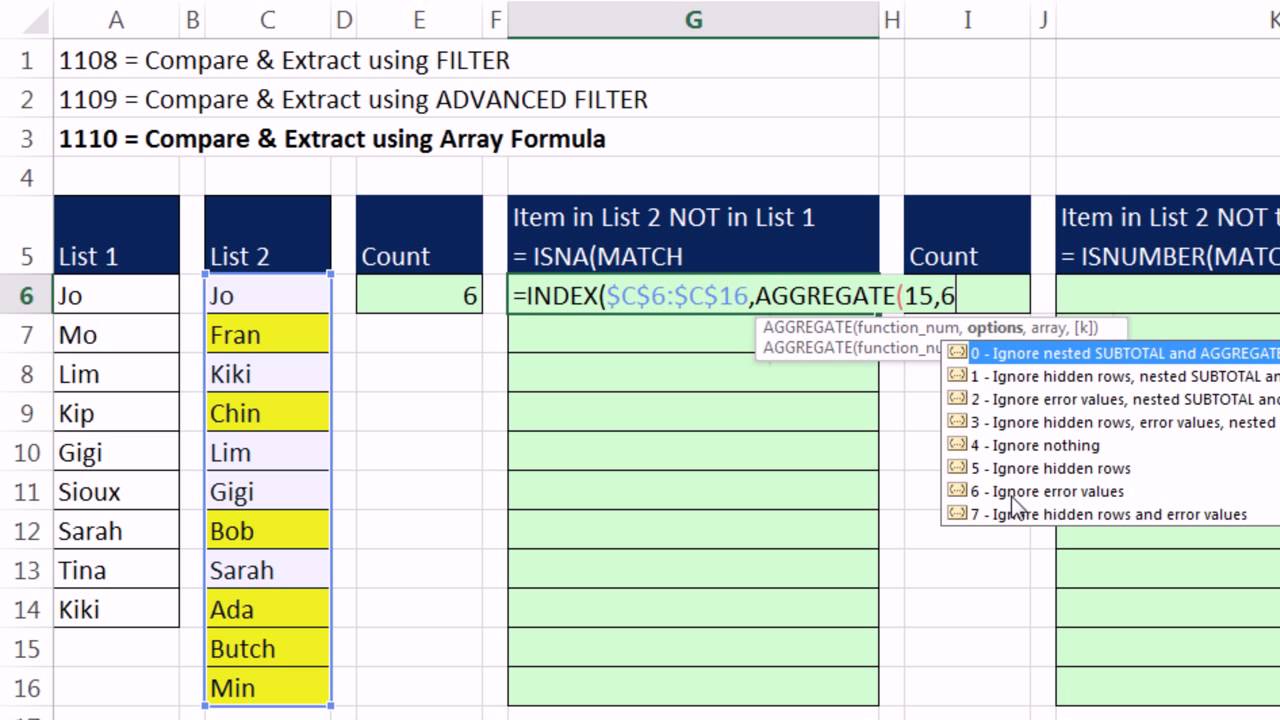Select column C header
Screen dimensions: 1280x720
click(267, 19)
